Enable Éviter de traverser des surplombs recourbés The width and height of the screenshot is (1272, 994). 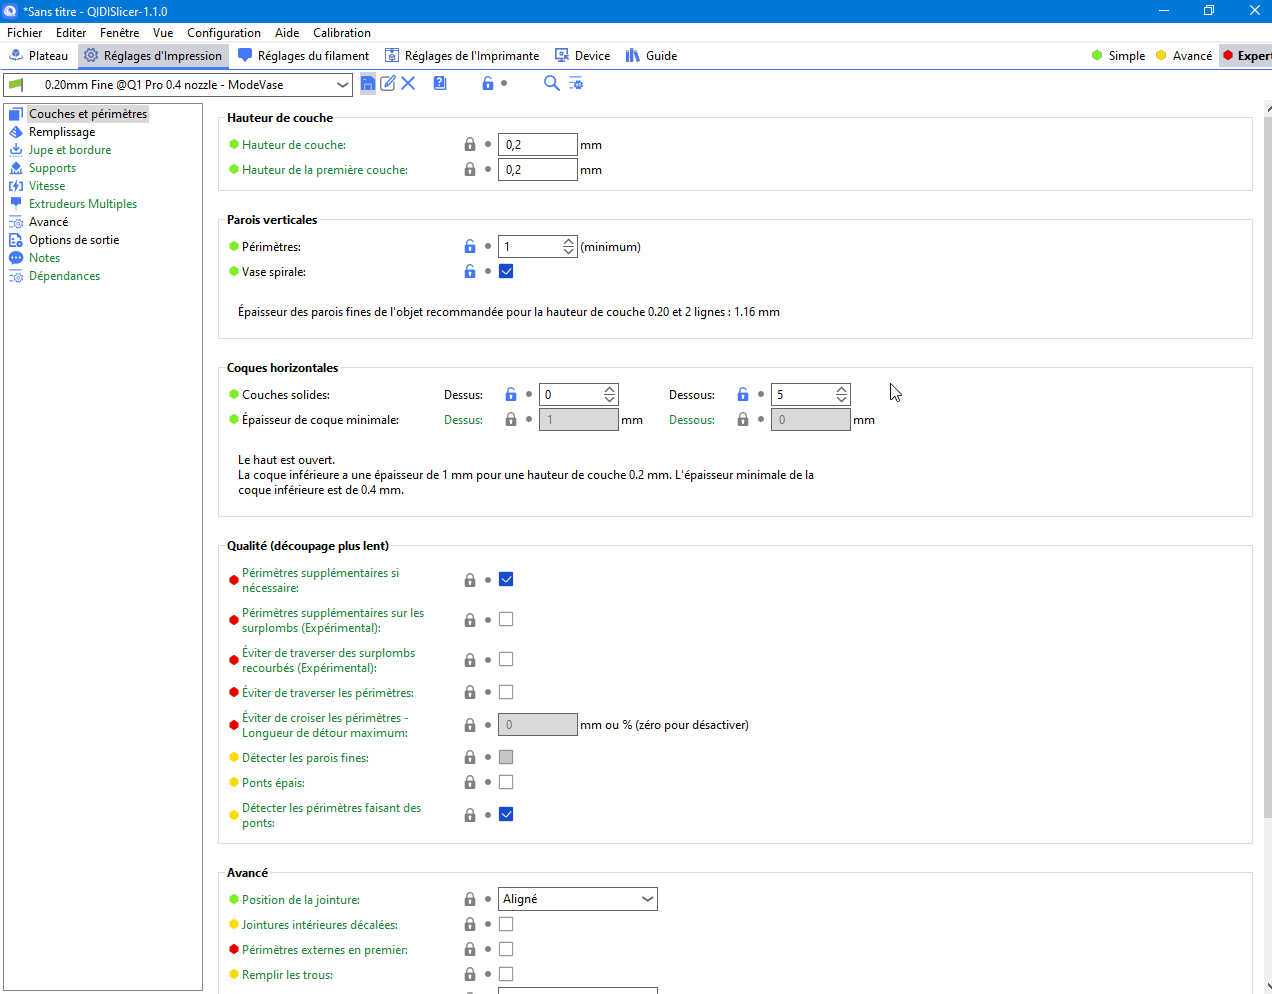click(x=506, y=659)
